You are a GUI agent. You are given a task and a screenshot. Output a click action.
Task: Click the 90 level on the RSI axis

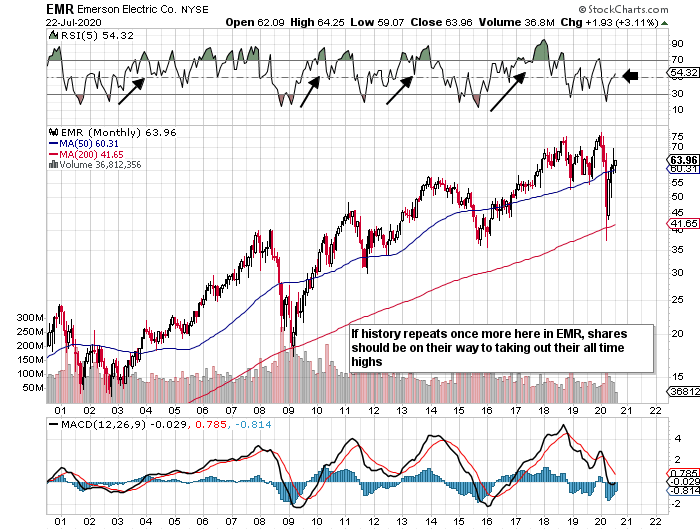tap(677, 43)
